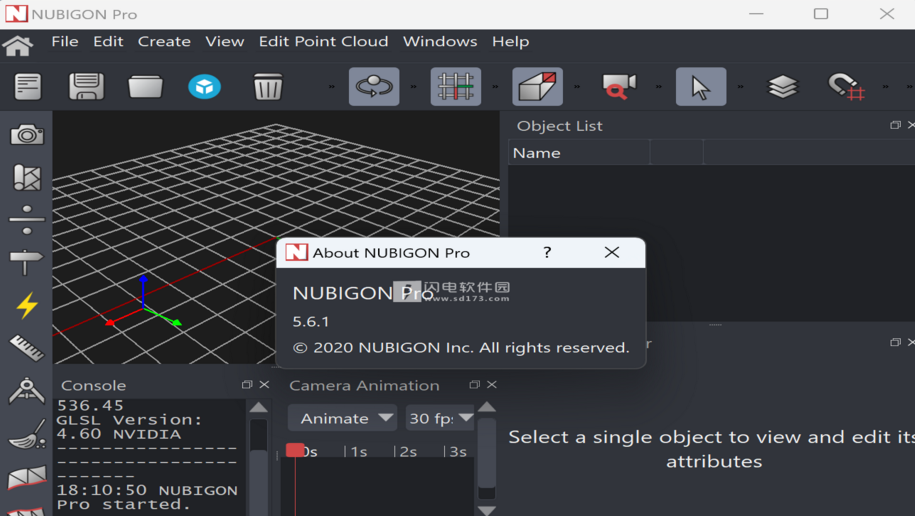Image resolution: width=915 pixels, height=516 pixels.
Task: Click the trash can delete icon
Action: tap(268, 86)
